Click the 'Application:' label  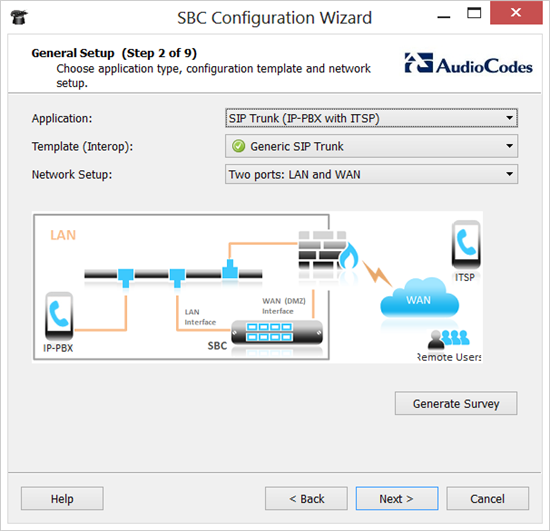point(62,119)
